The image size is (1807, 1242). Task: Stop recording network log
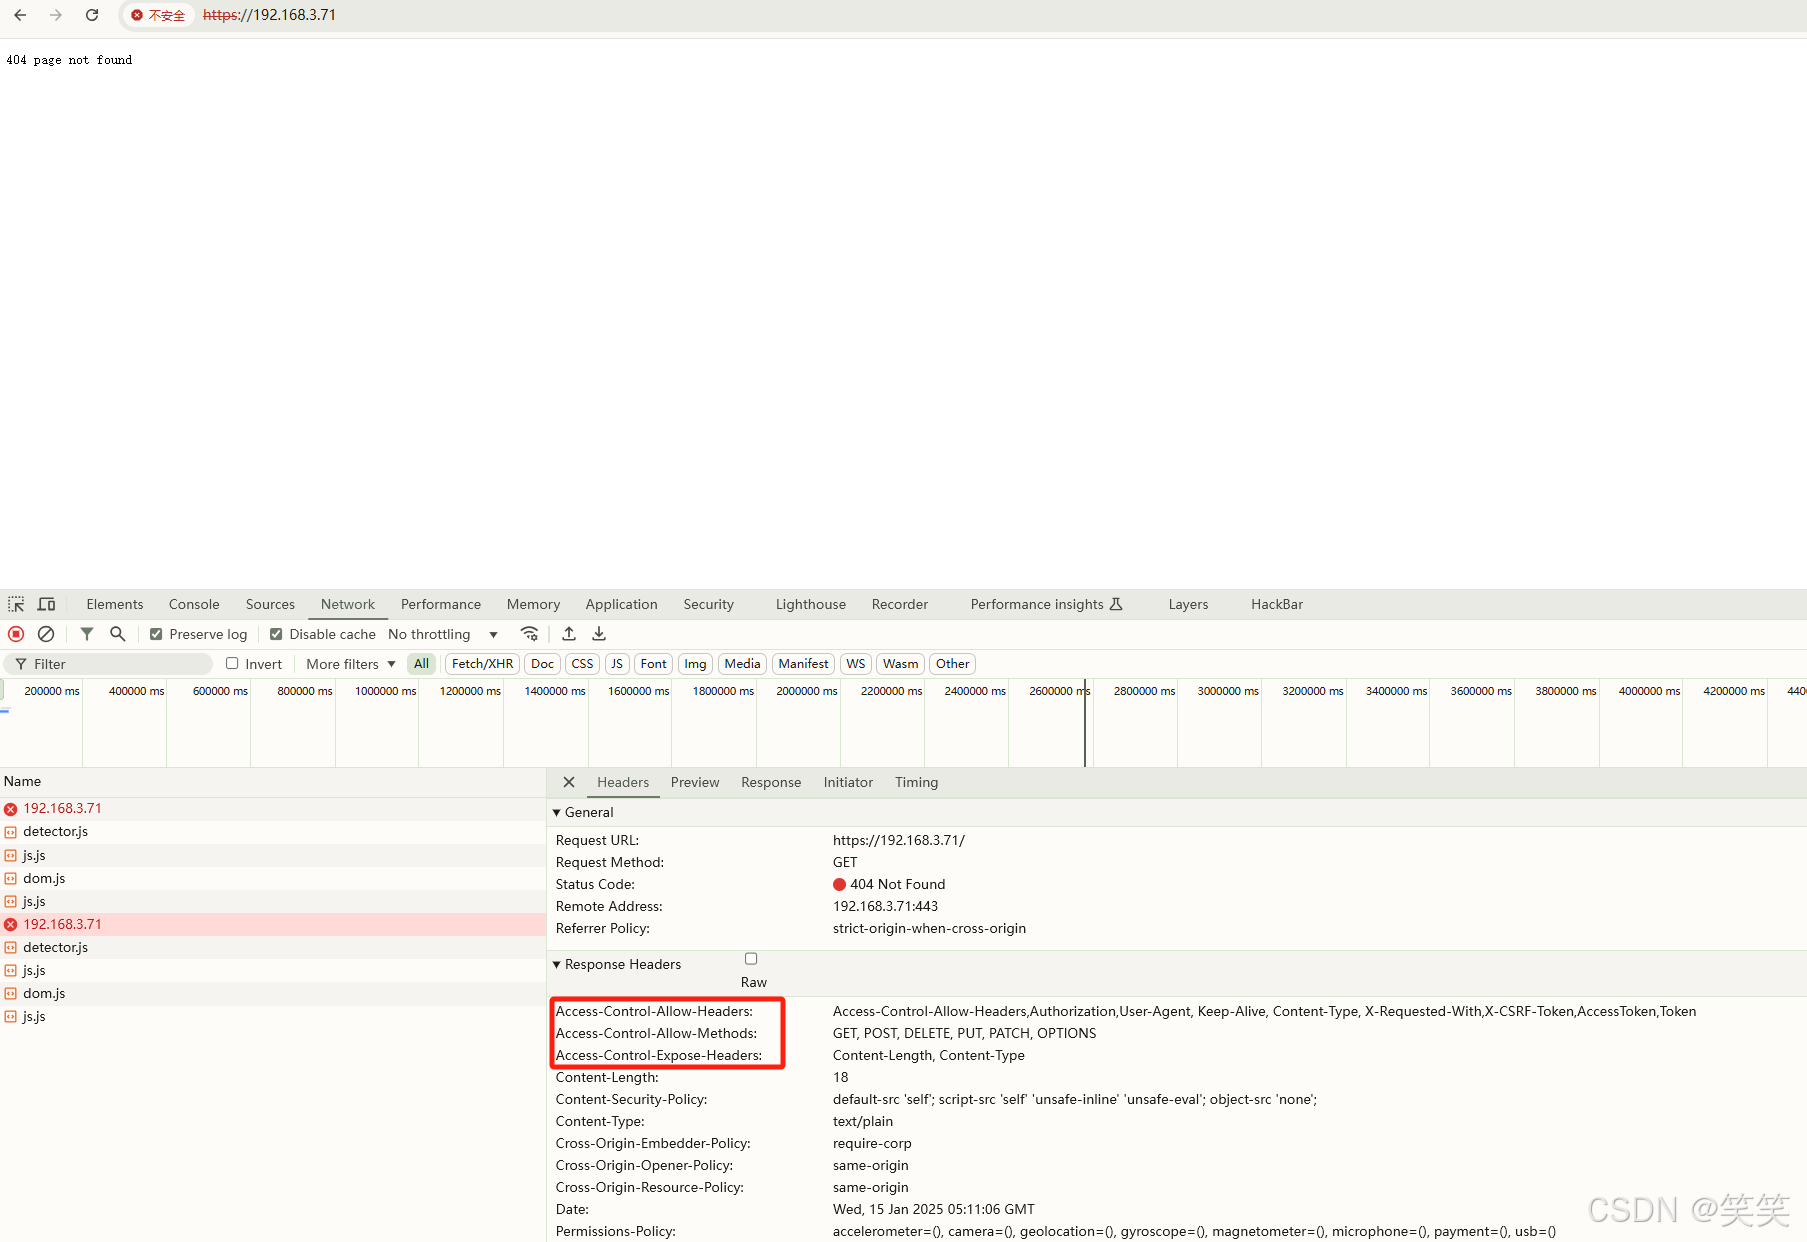coord(16,634)
